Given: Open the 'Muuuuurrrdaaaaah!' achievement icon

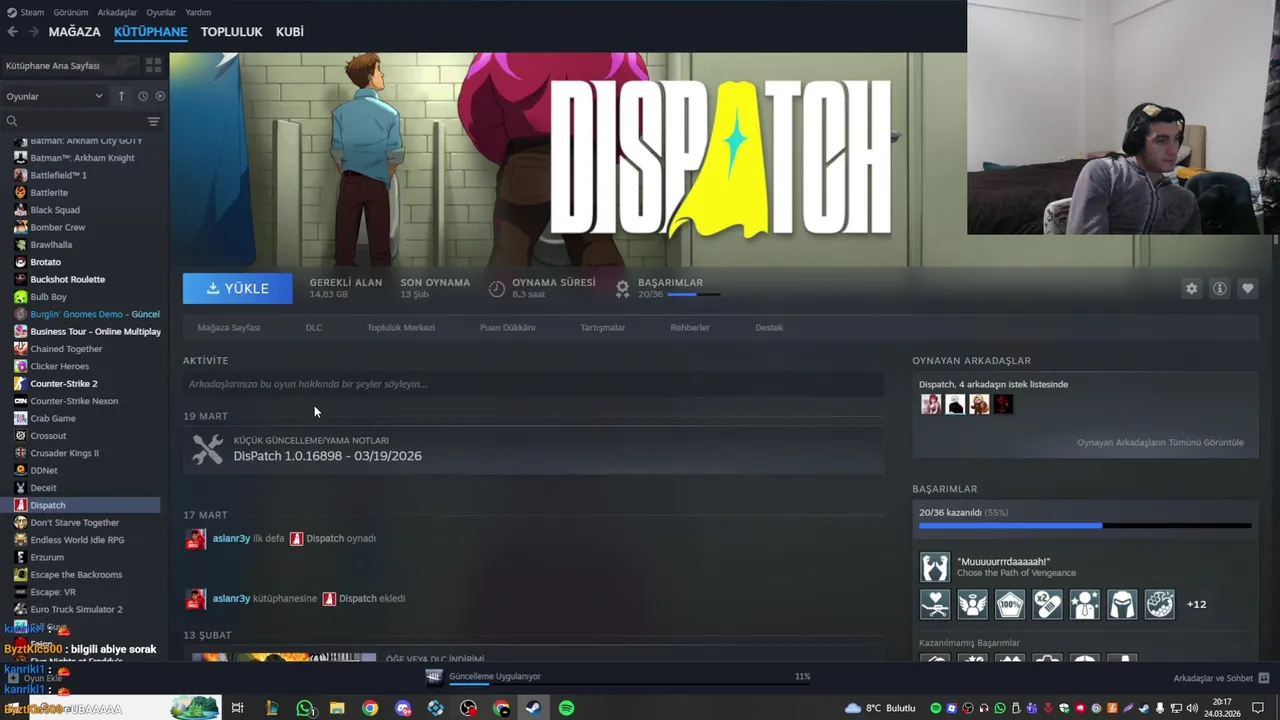Looking at the screenshot, I should tap(935, 567).
